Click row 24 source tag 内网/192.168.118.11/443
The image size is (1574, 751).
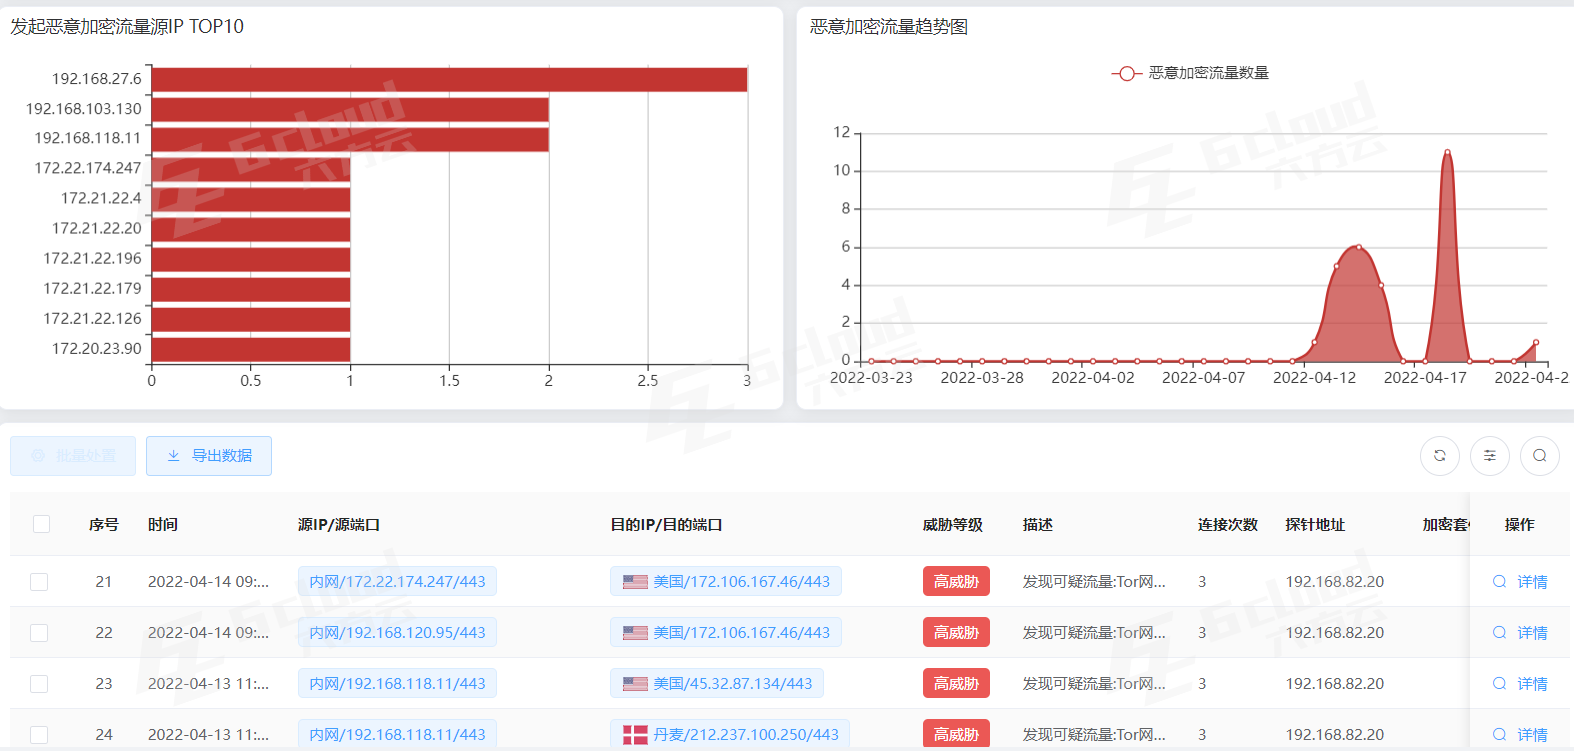pyautogui.click(x=397, y=735)
